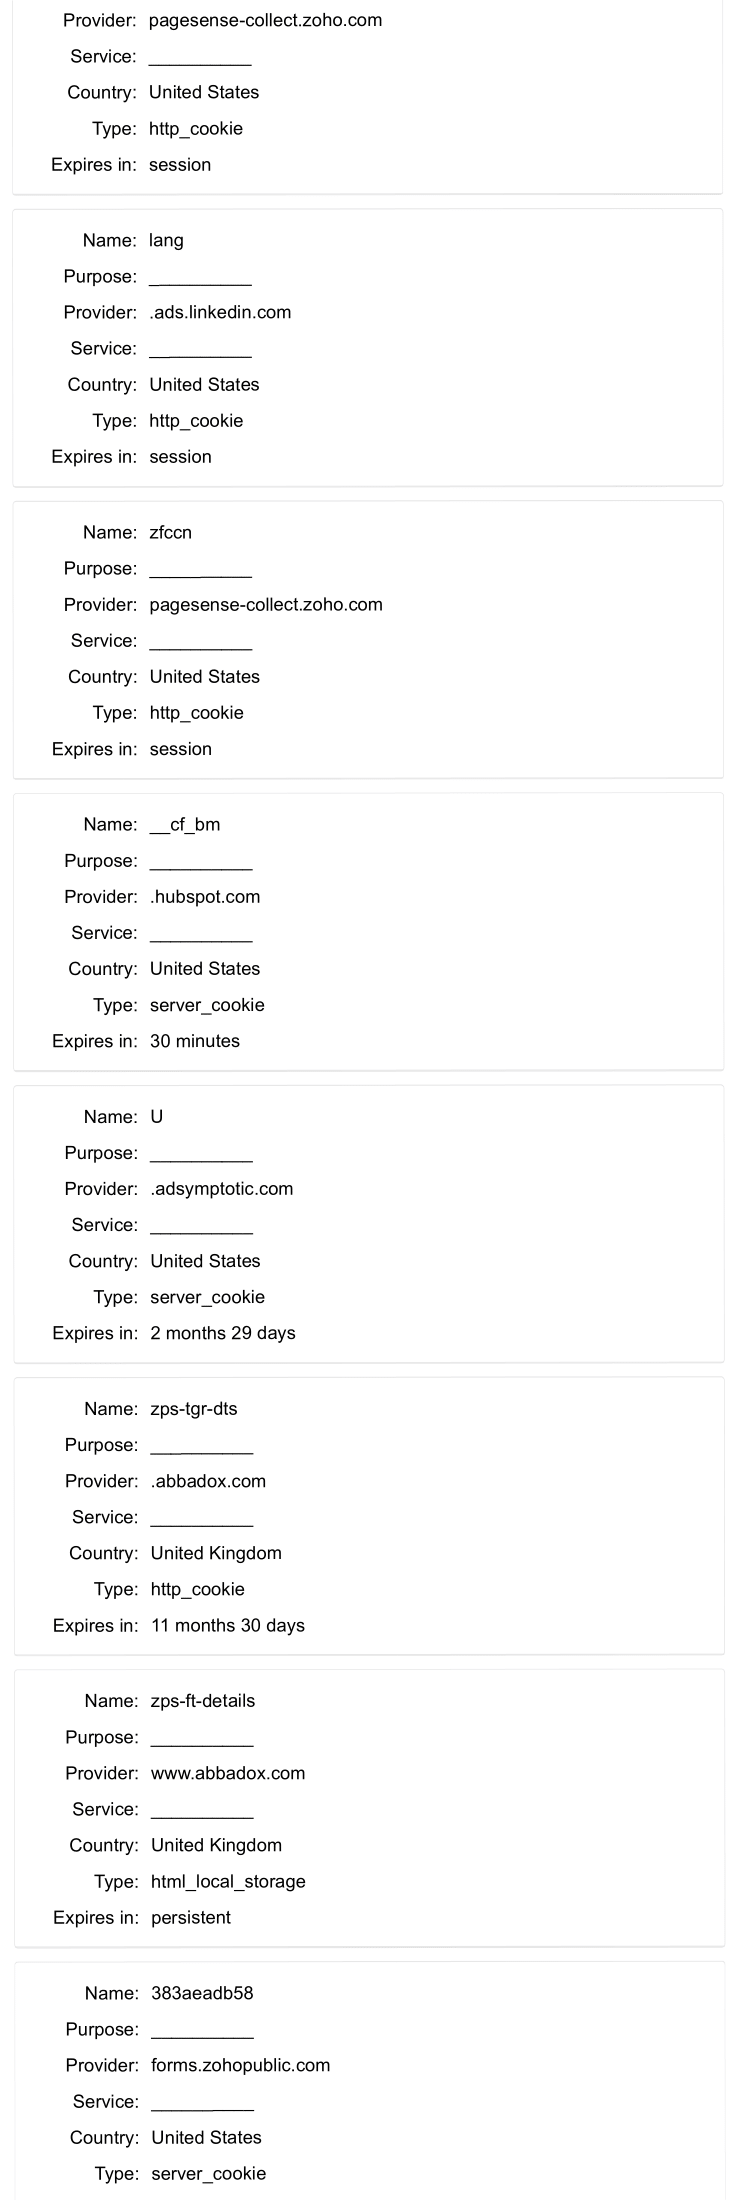Click the "2 months 29 days" expiry
This screenshot has height=2200, width=739.
pos(223,1332)
